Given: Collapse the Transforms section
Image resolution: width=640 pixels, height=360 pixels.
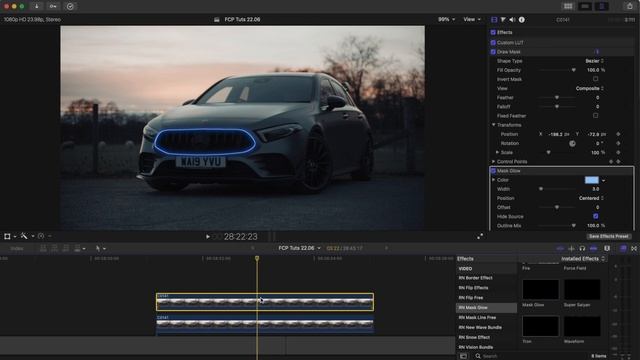Looking at the screenshot, I should [493, 125].
